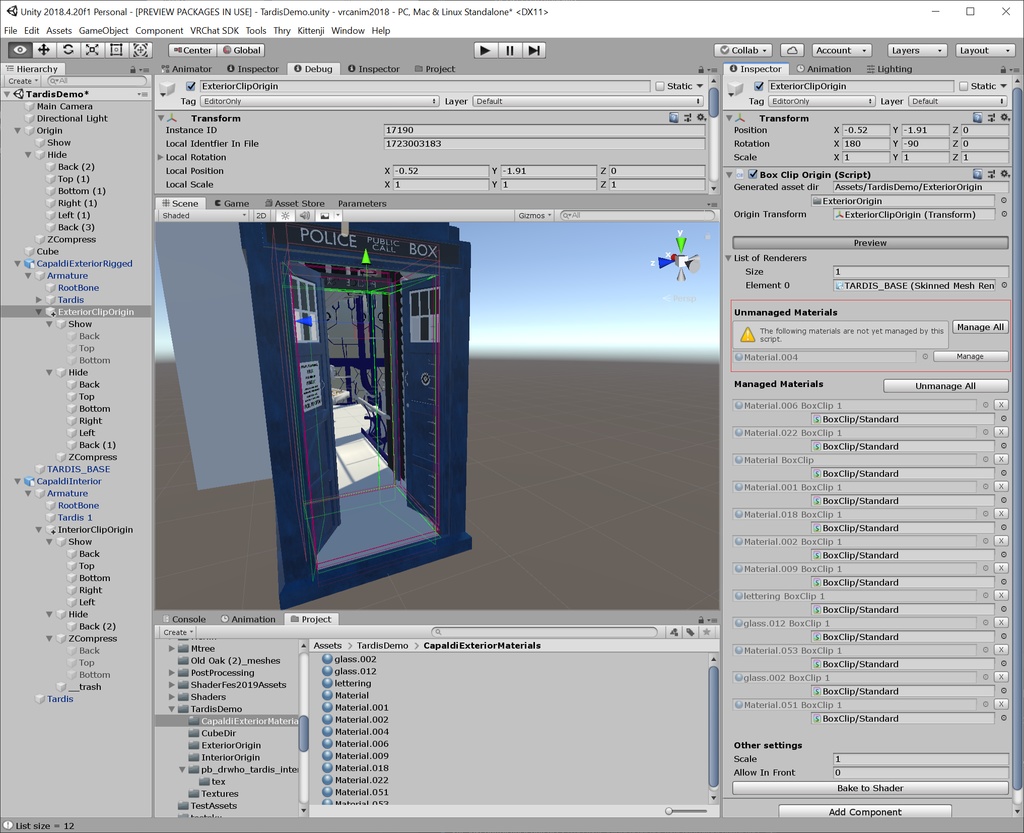
Task: Select the Scale tool
Action: pyautogui.click(x=91, y=50)
